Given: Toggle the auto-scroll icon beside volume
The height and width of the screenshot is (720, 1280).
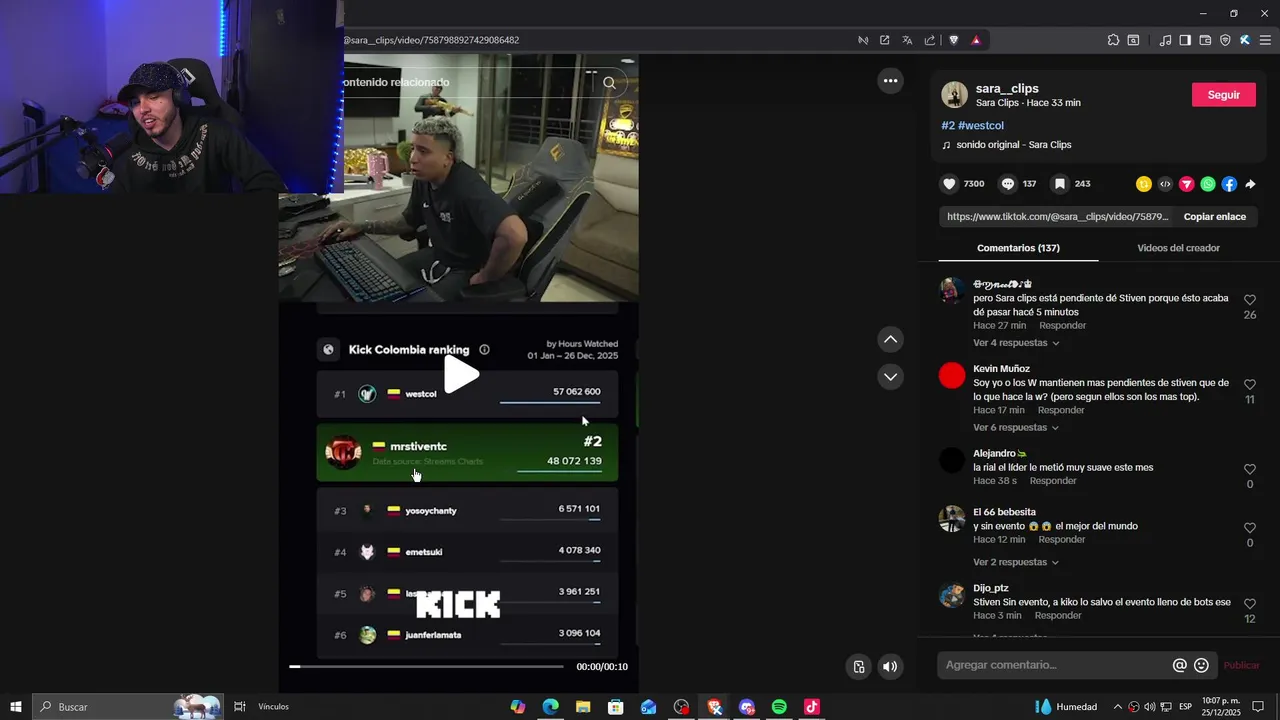Looking at the screenshot, I should click(x=859, y=667).
